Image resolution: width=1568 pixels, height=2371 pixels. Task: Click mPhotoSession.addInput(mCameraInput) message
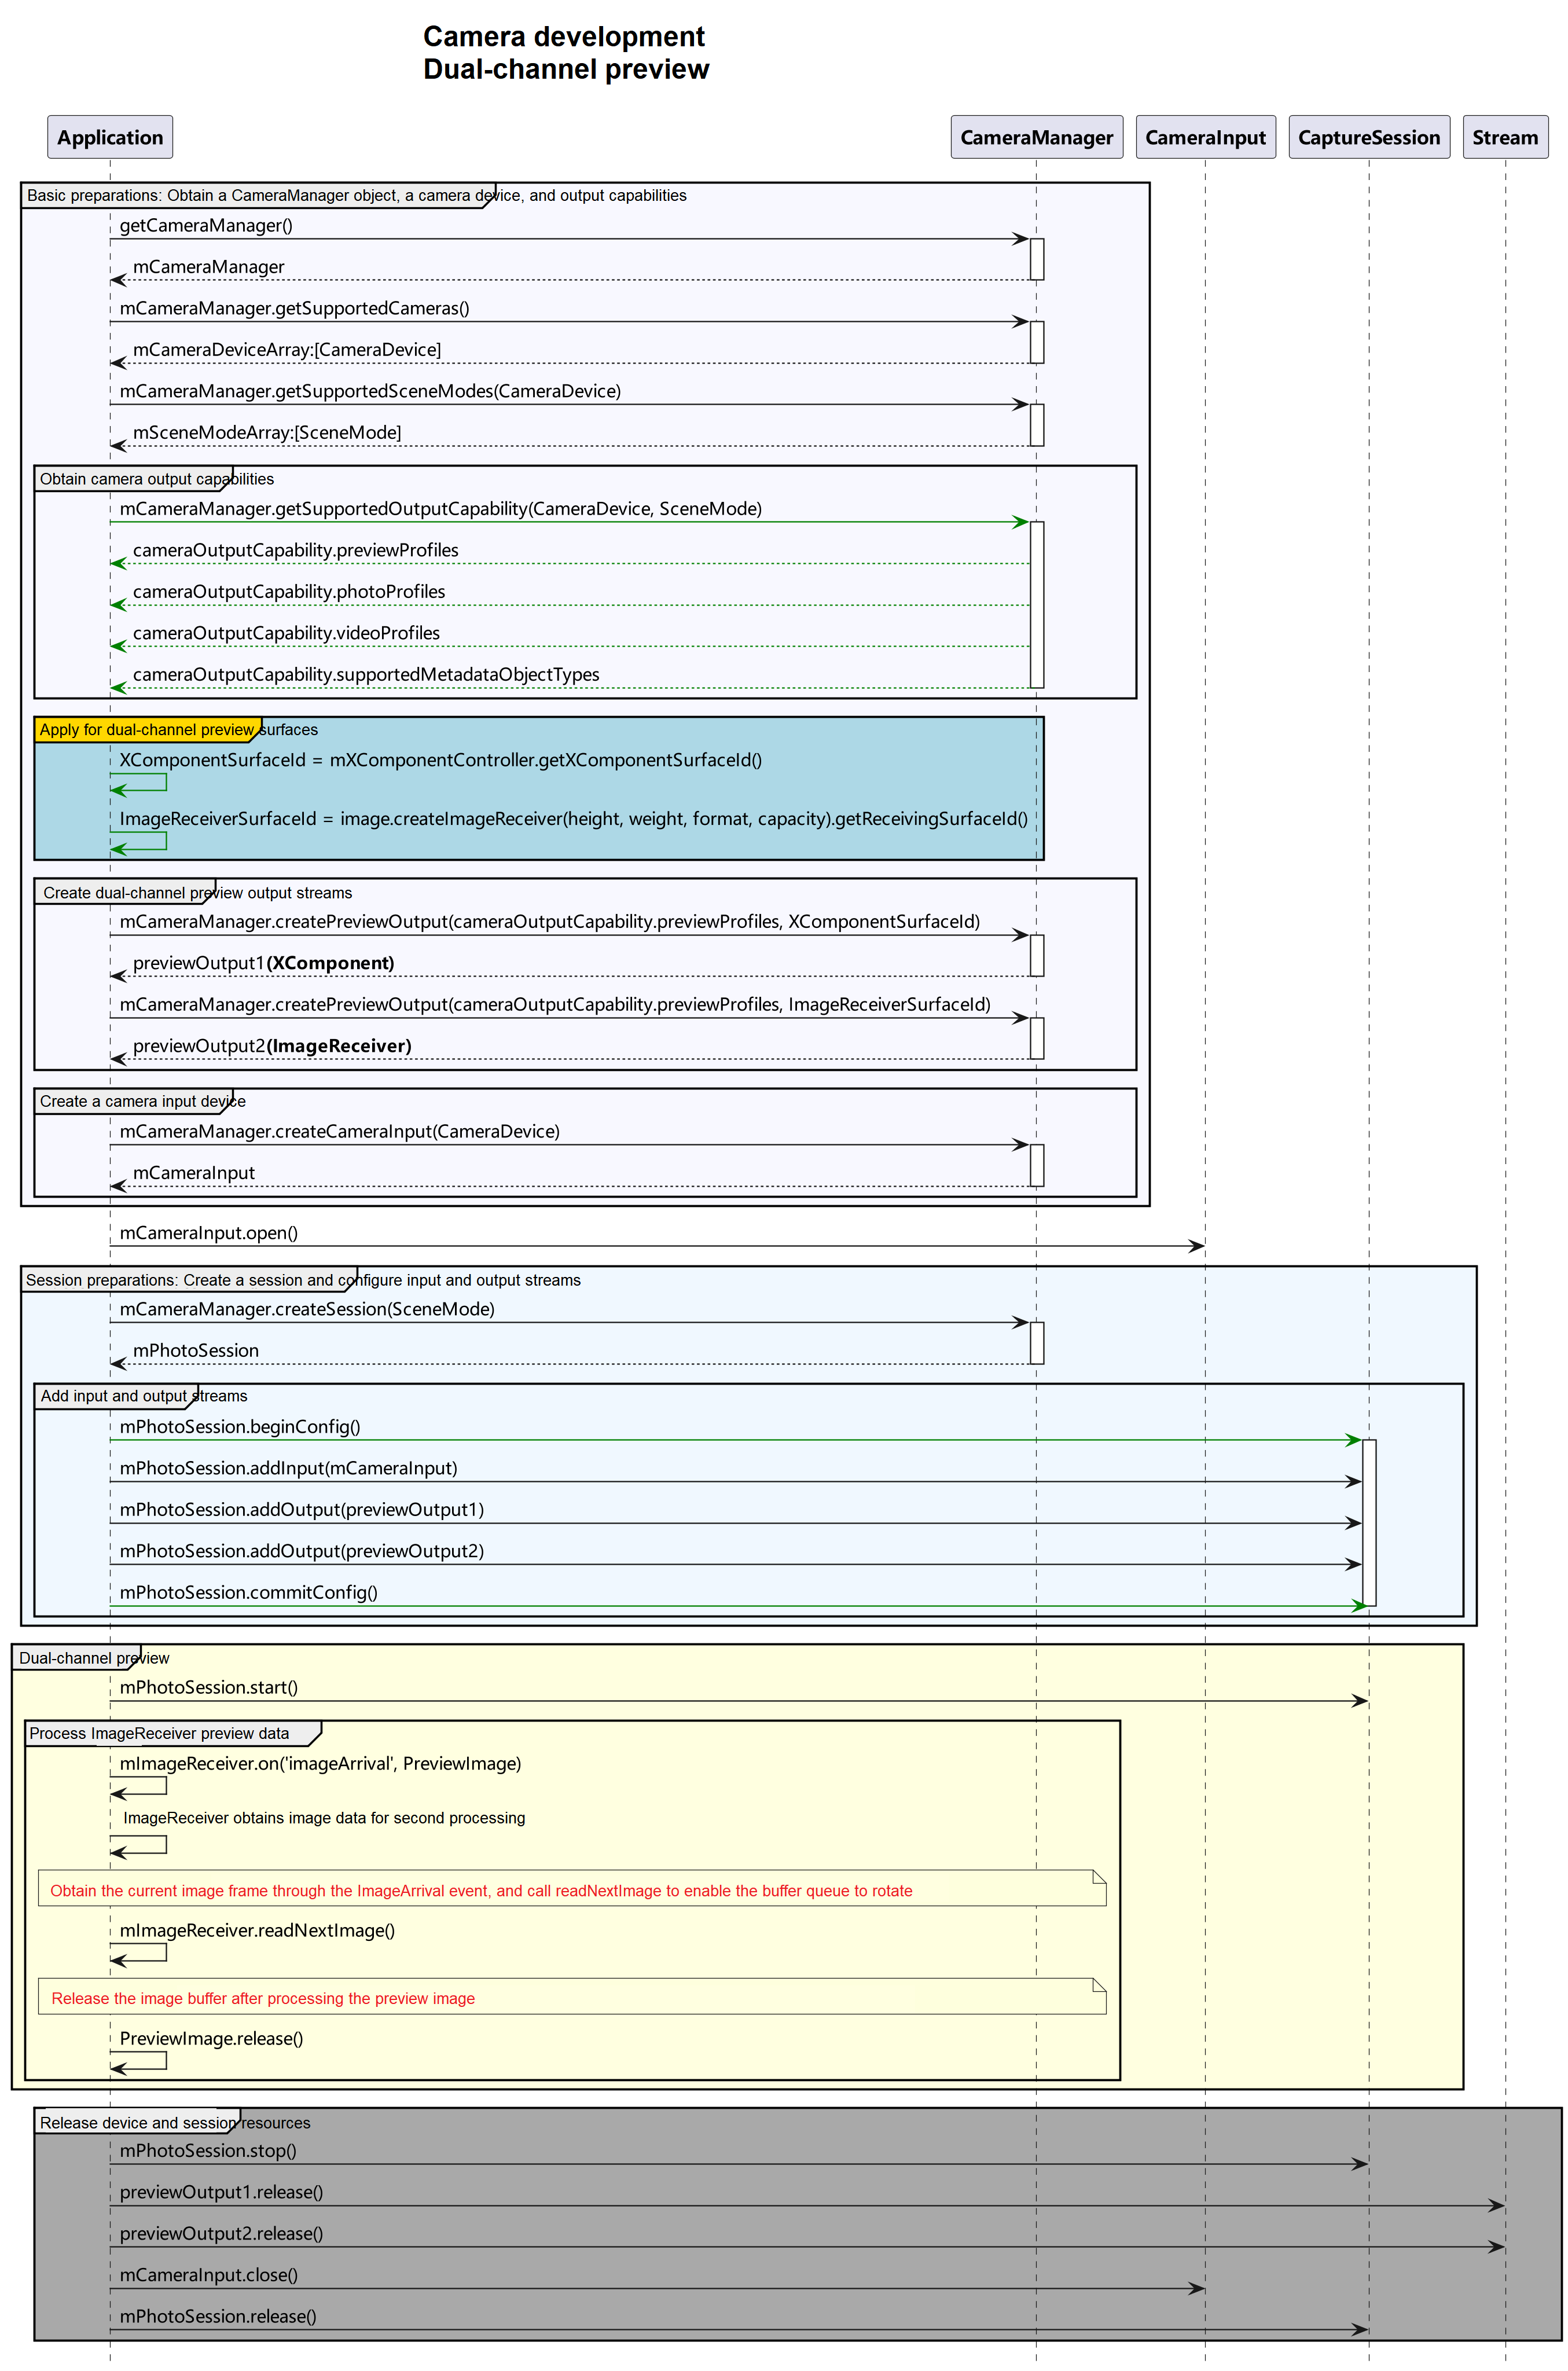[288, 1469]
